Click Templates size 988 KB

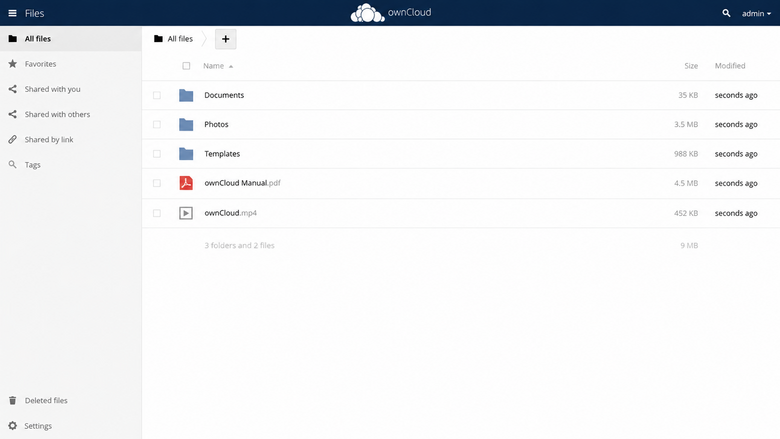coord(686,154)
